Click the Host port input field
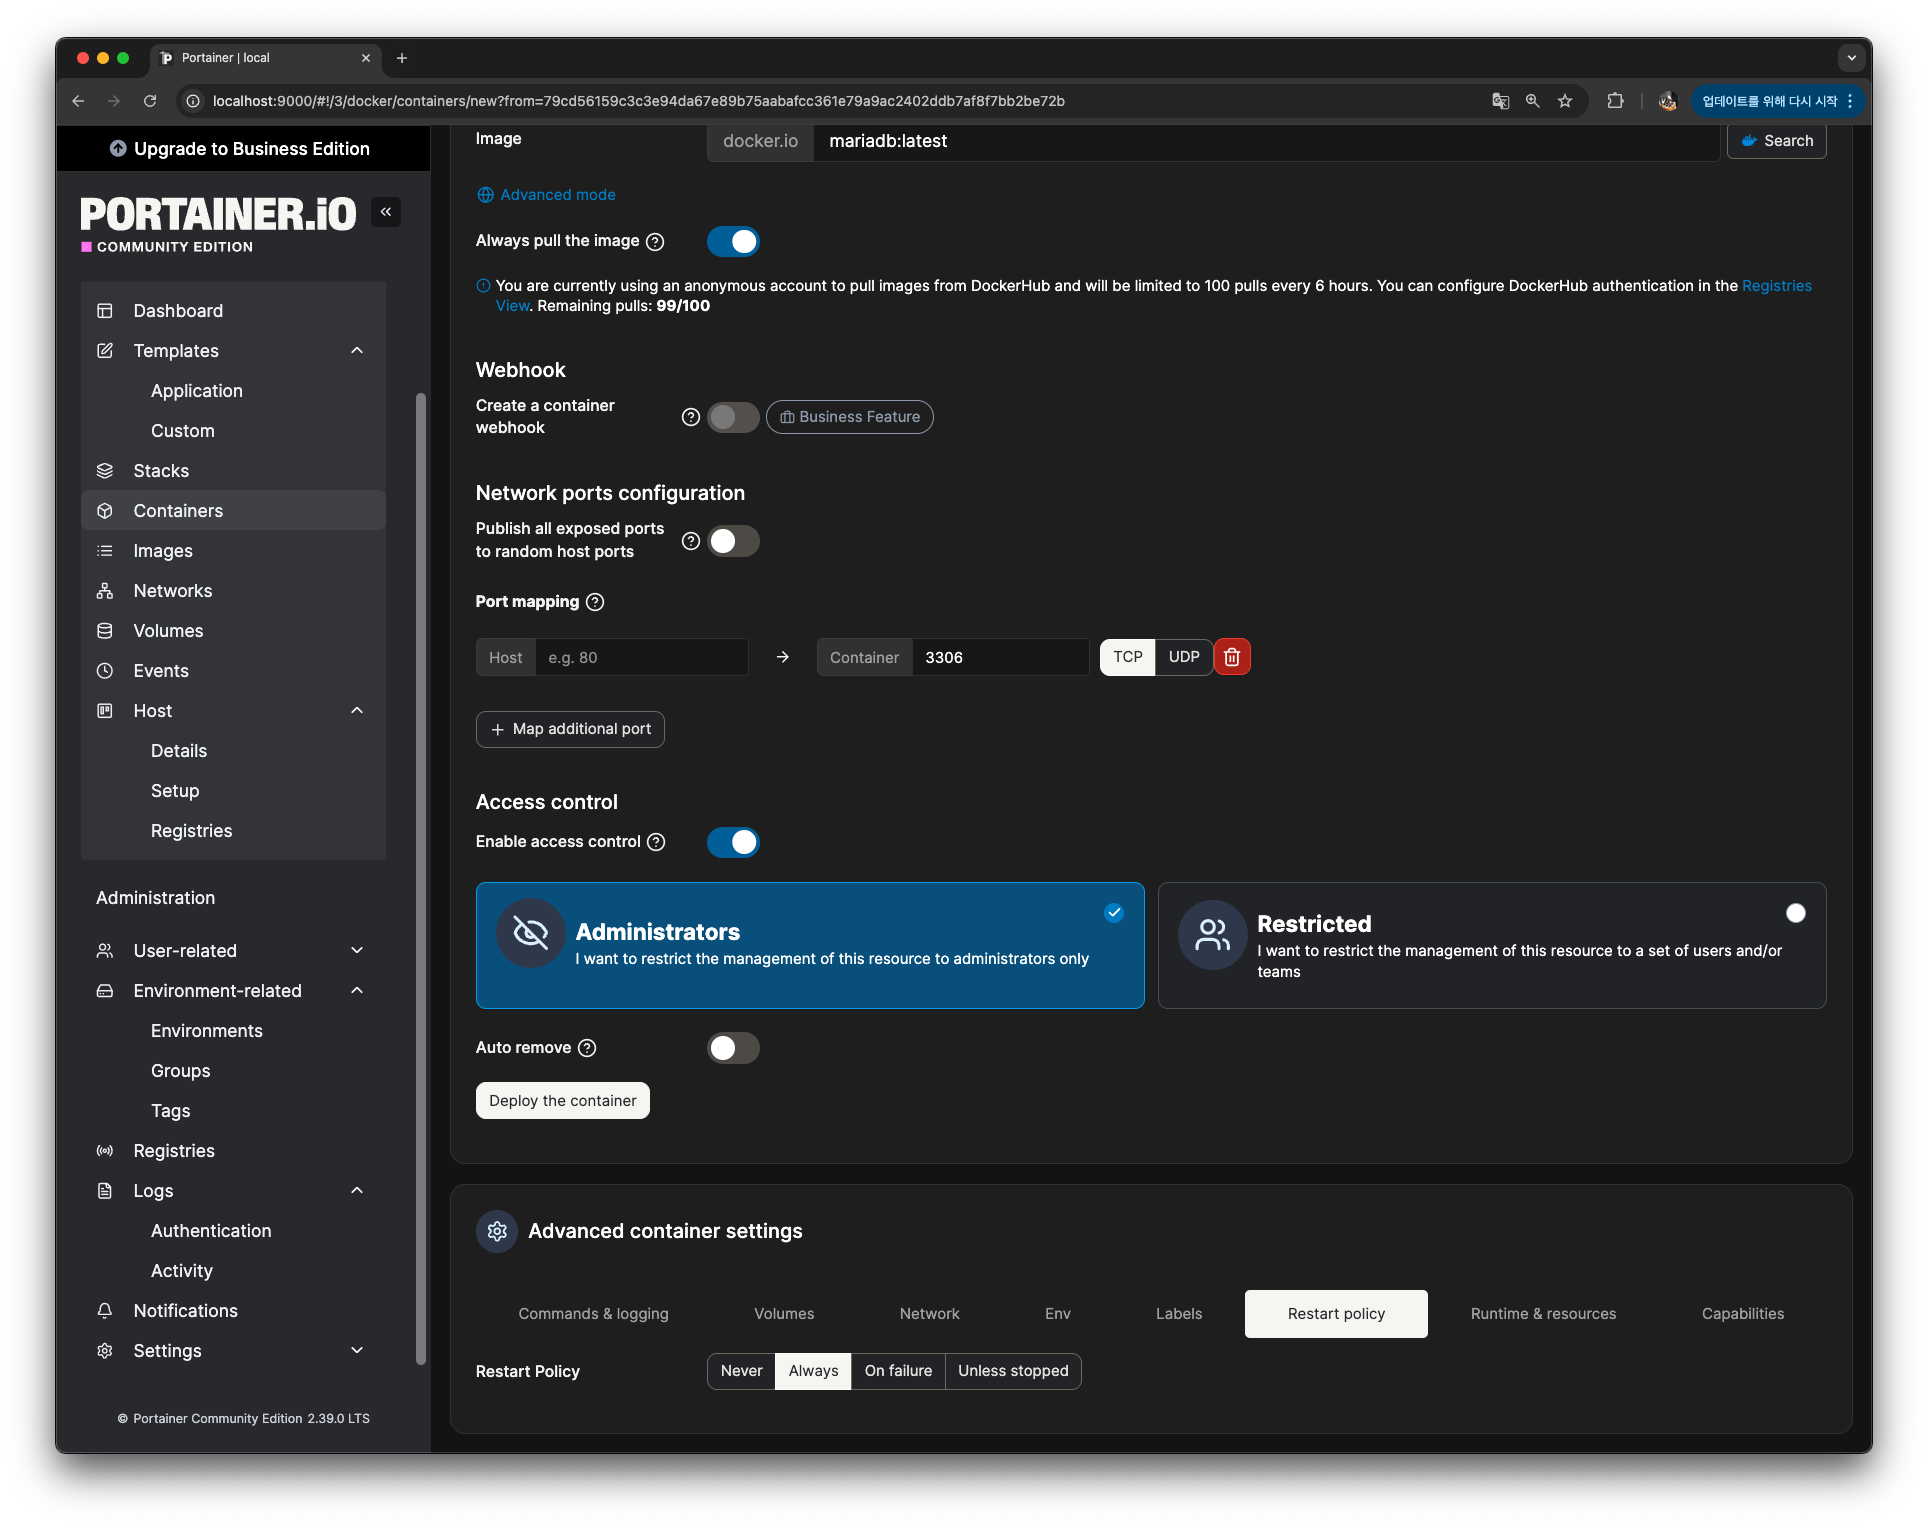The width and height of the screenshot is (1928, 1527). tap(641, 658)
